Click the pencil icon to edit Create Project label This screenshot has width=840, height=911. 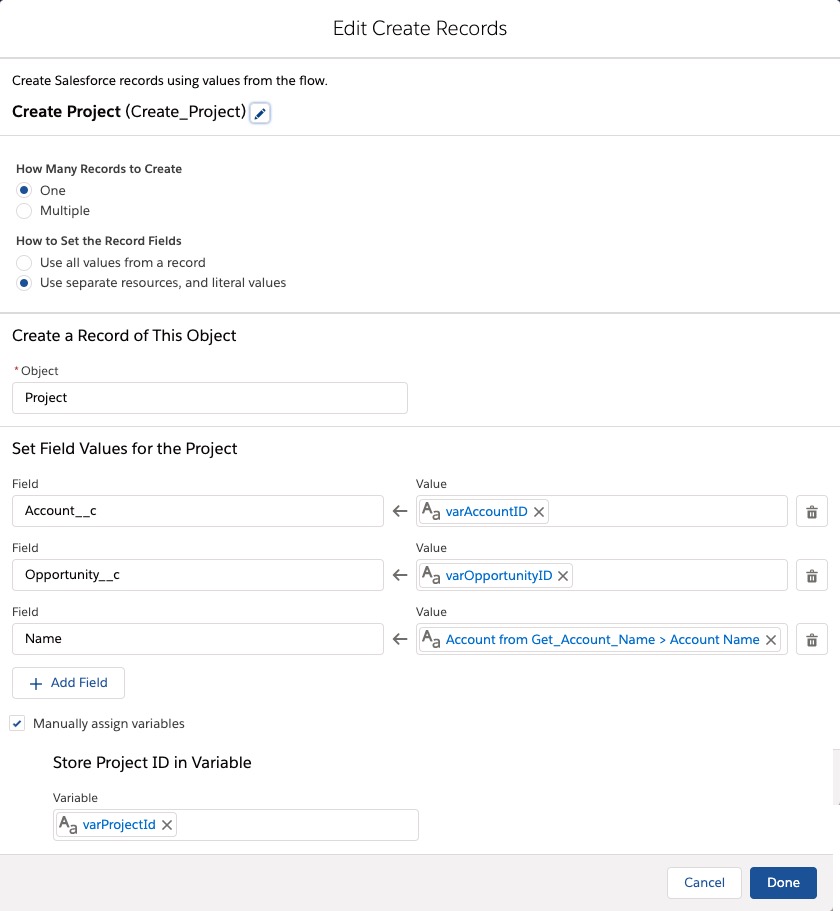[x=260, y=113]
